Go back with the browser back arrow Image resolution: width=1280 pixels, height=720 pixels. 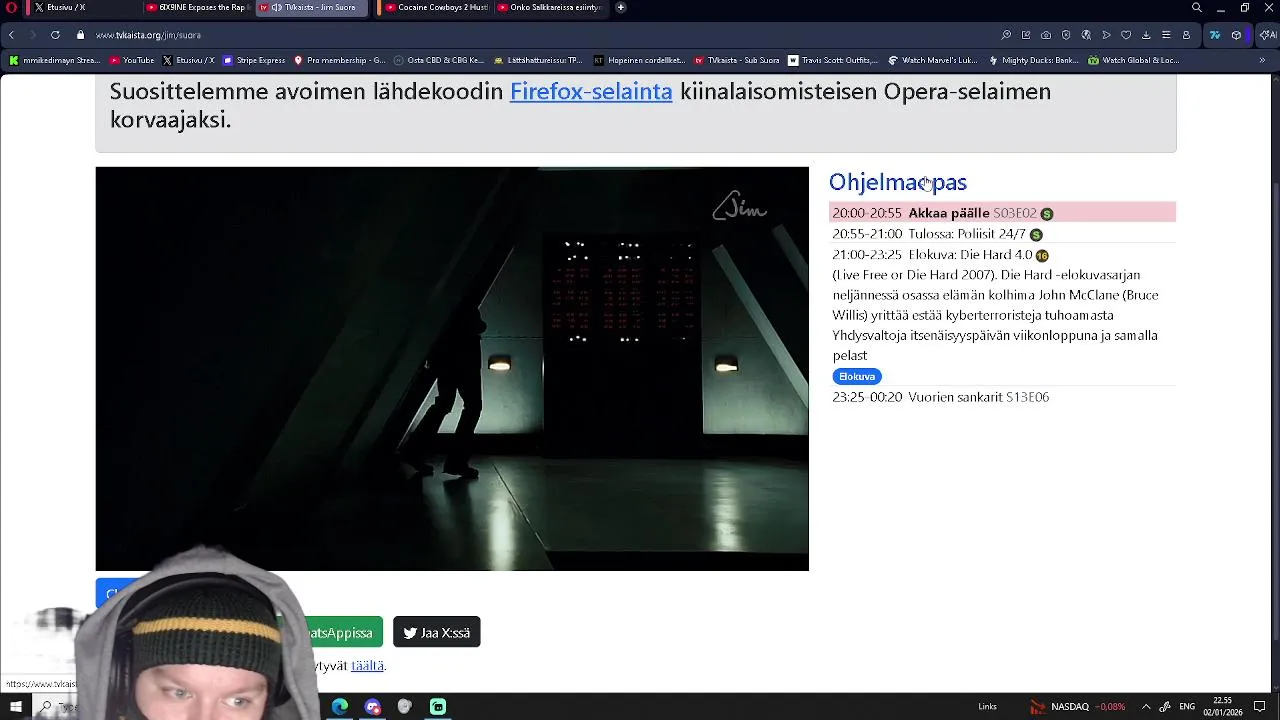(11, 35)
